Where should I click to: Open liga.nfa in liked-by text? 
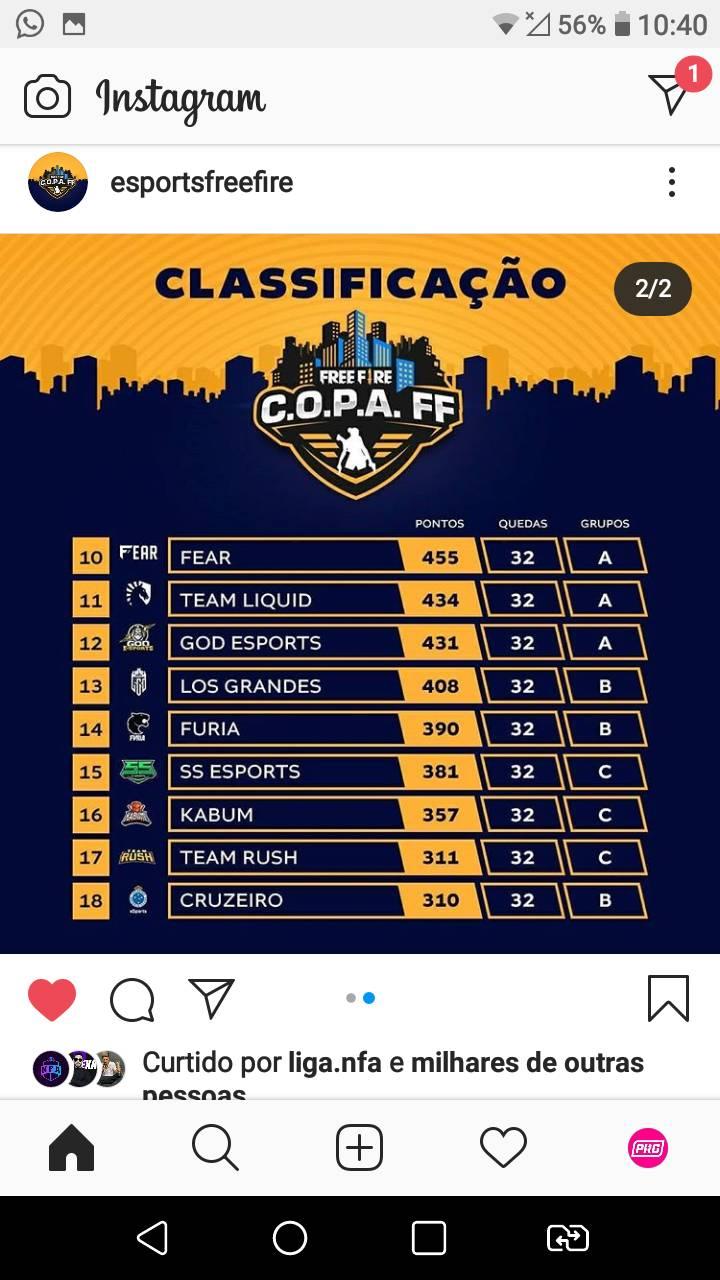tap(335, 1062)
